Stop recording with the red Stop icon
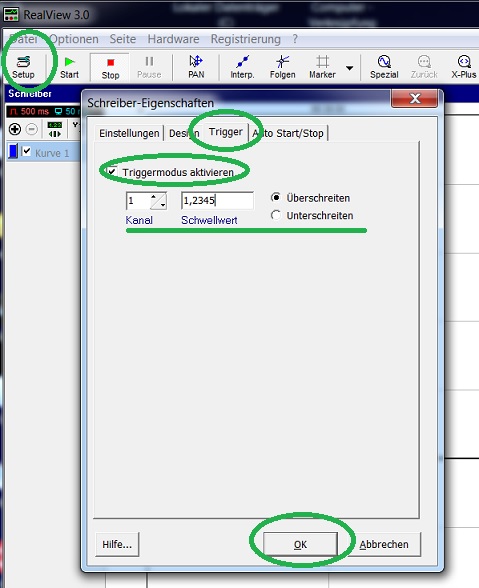This screenshot has width=479, height=588. (x=110, y=67)
